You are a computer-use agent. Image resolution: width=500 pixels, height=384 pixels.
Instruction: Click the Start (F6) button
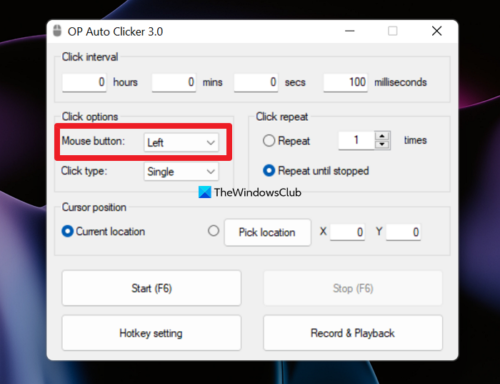click(x=152, y=288)
